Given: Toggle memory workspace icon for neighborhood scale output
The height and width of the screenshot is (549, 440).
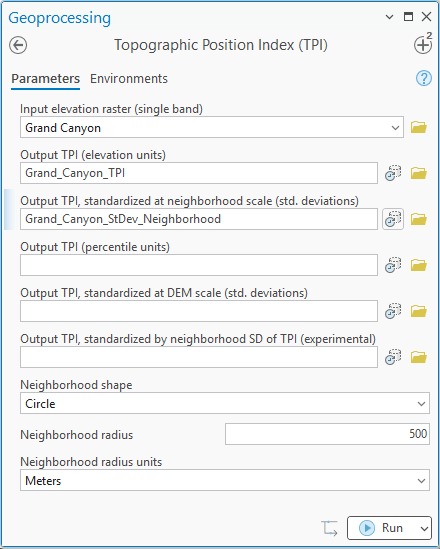Looking at the screenshot, I should 393,219.
